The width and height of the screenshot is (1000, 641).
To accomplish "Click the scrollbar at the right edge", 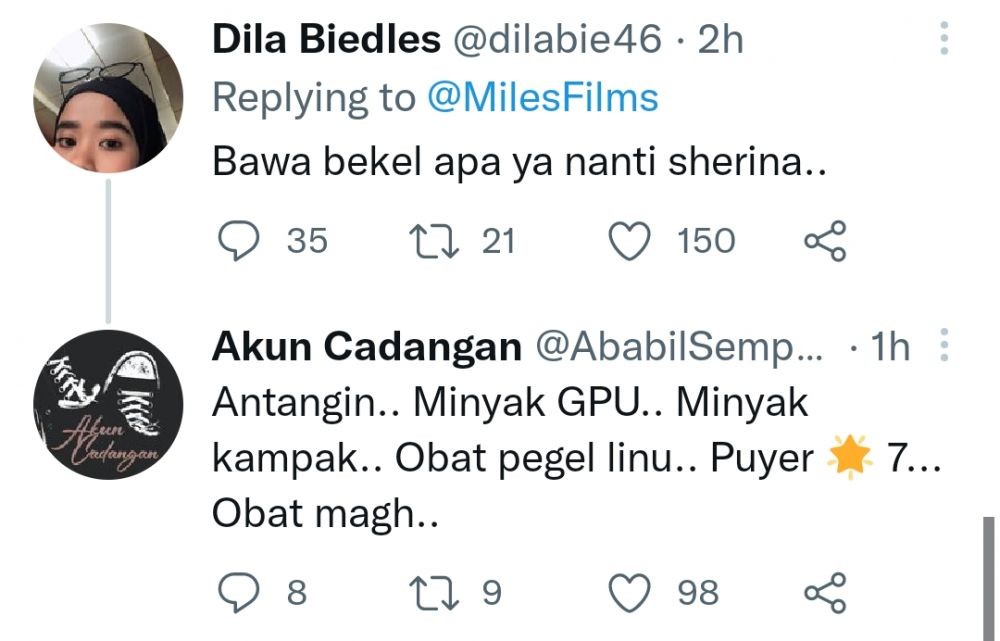I will (988, 577).
